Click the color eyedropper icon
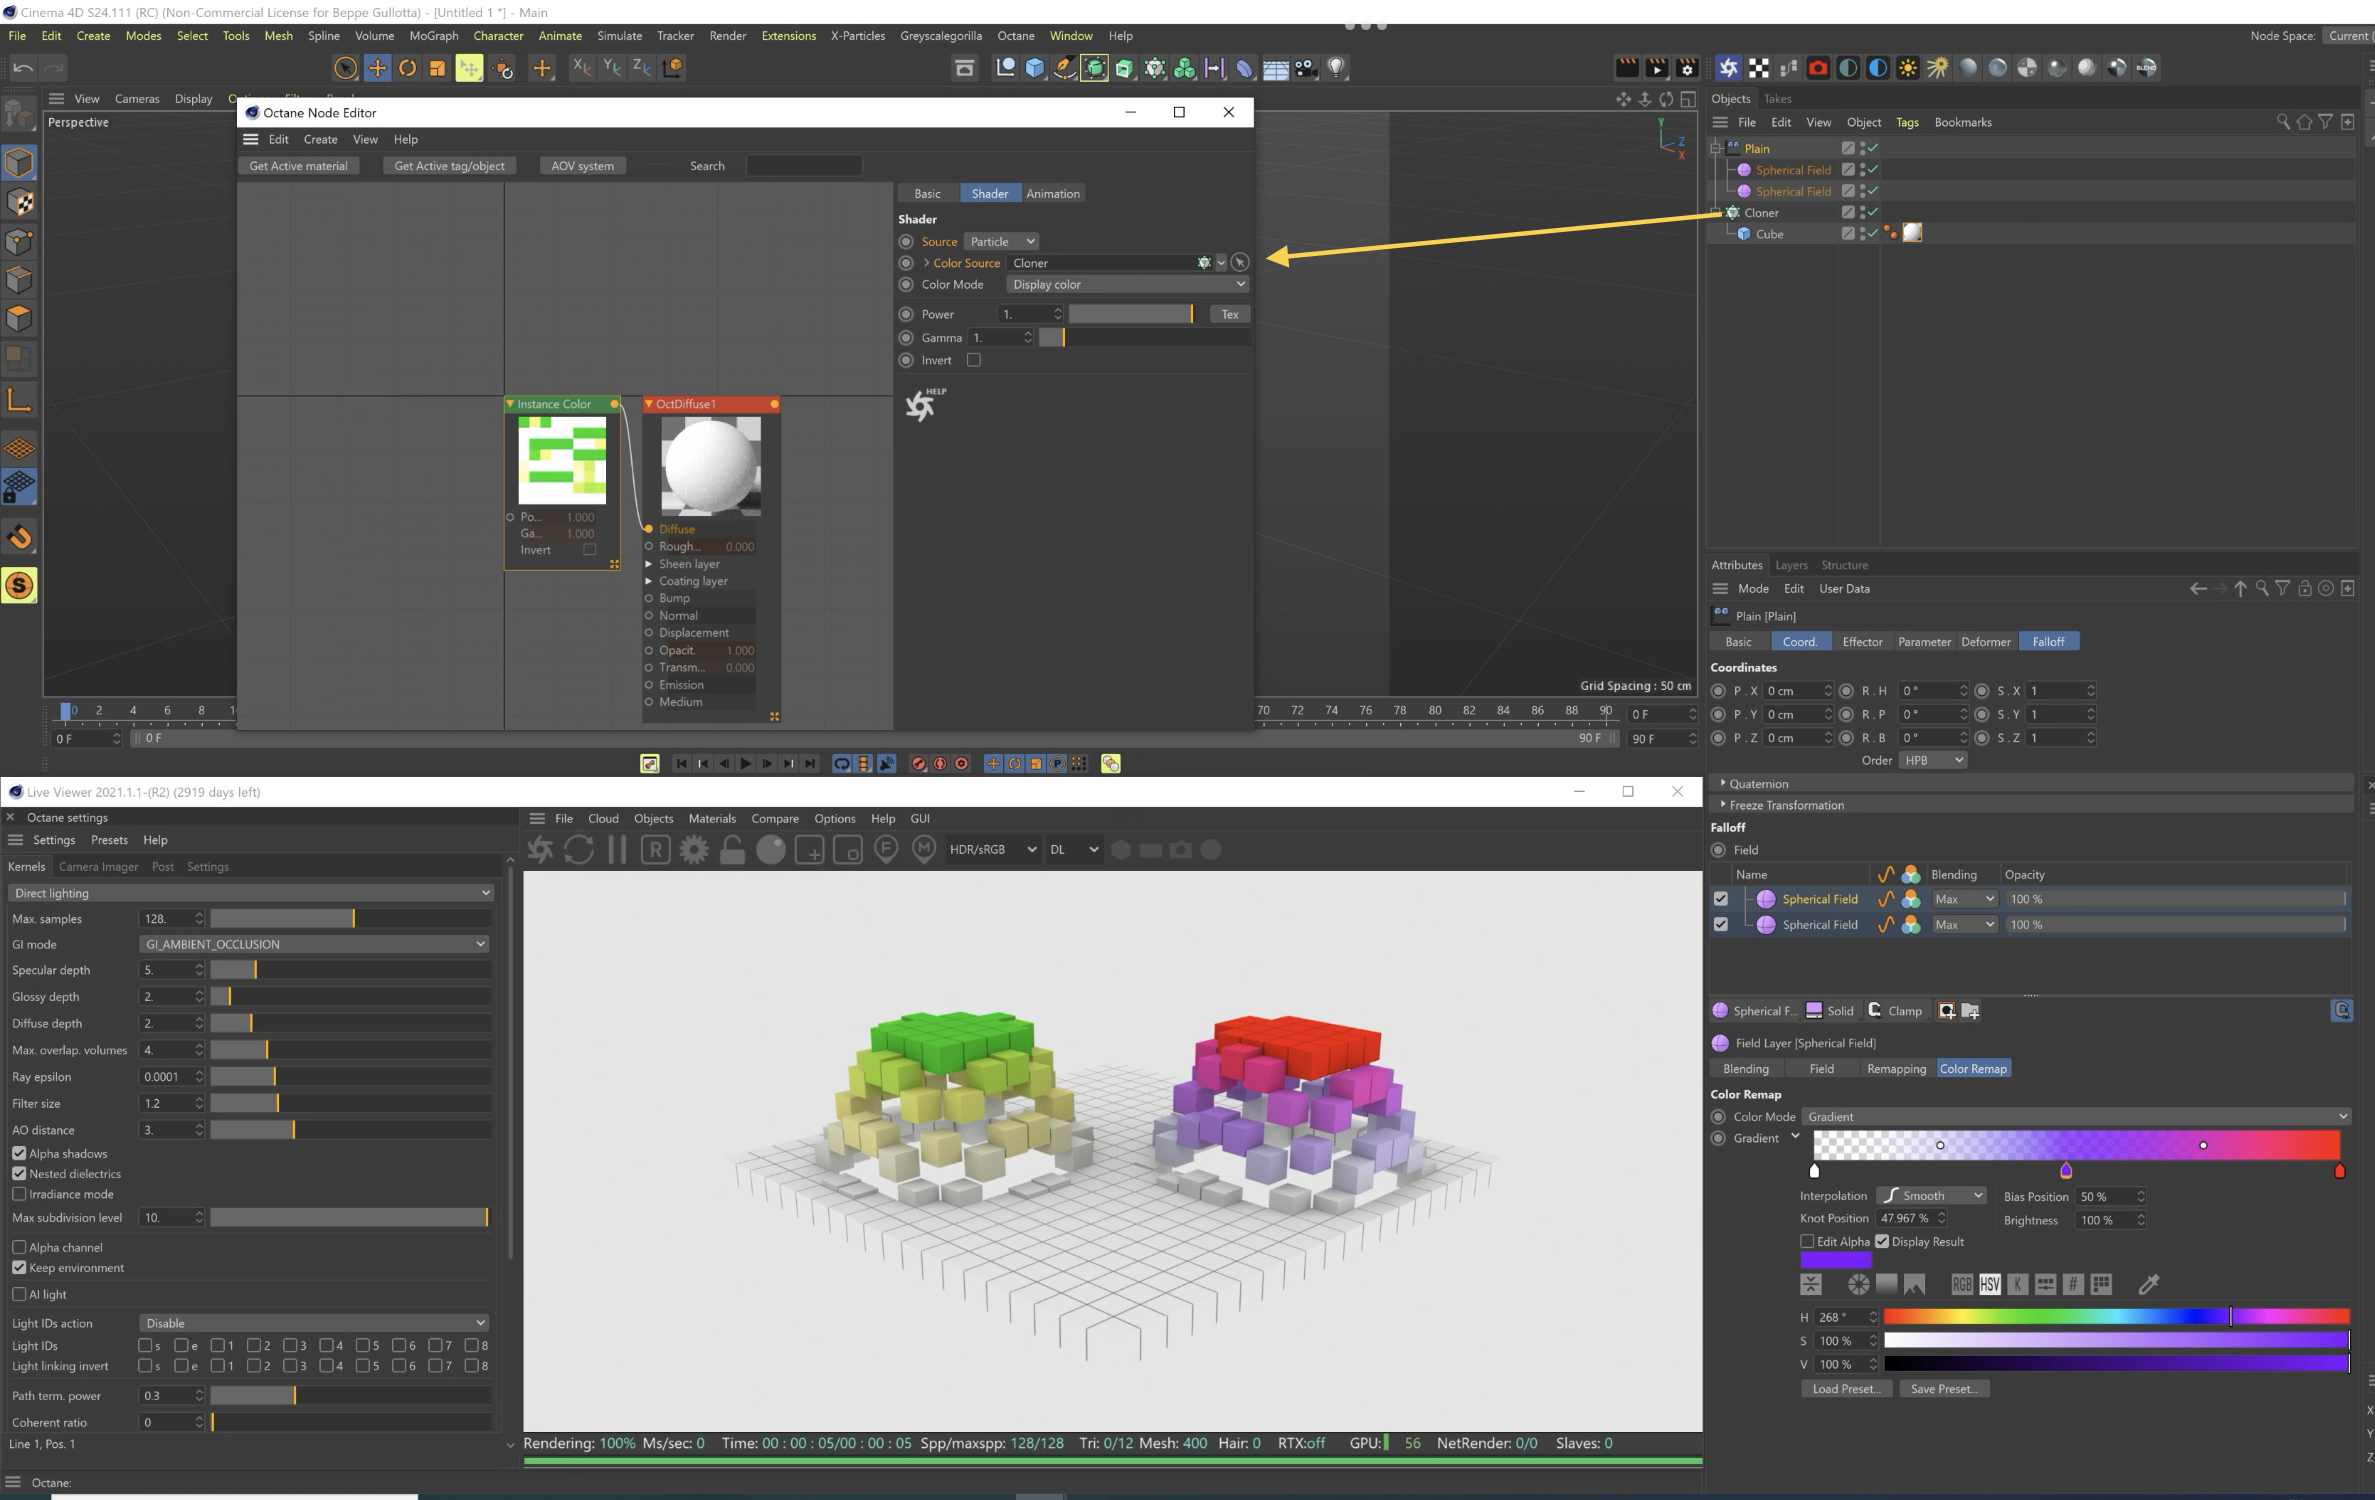2375x1500 pixels. click(2148, 1285)
